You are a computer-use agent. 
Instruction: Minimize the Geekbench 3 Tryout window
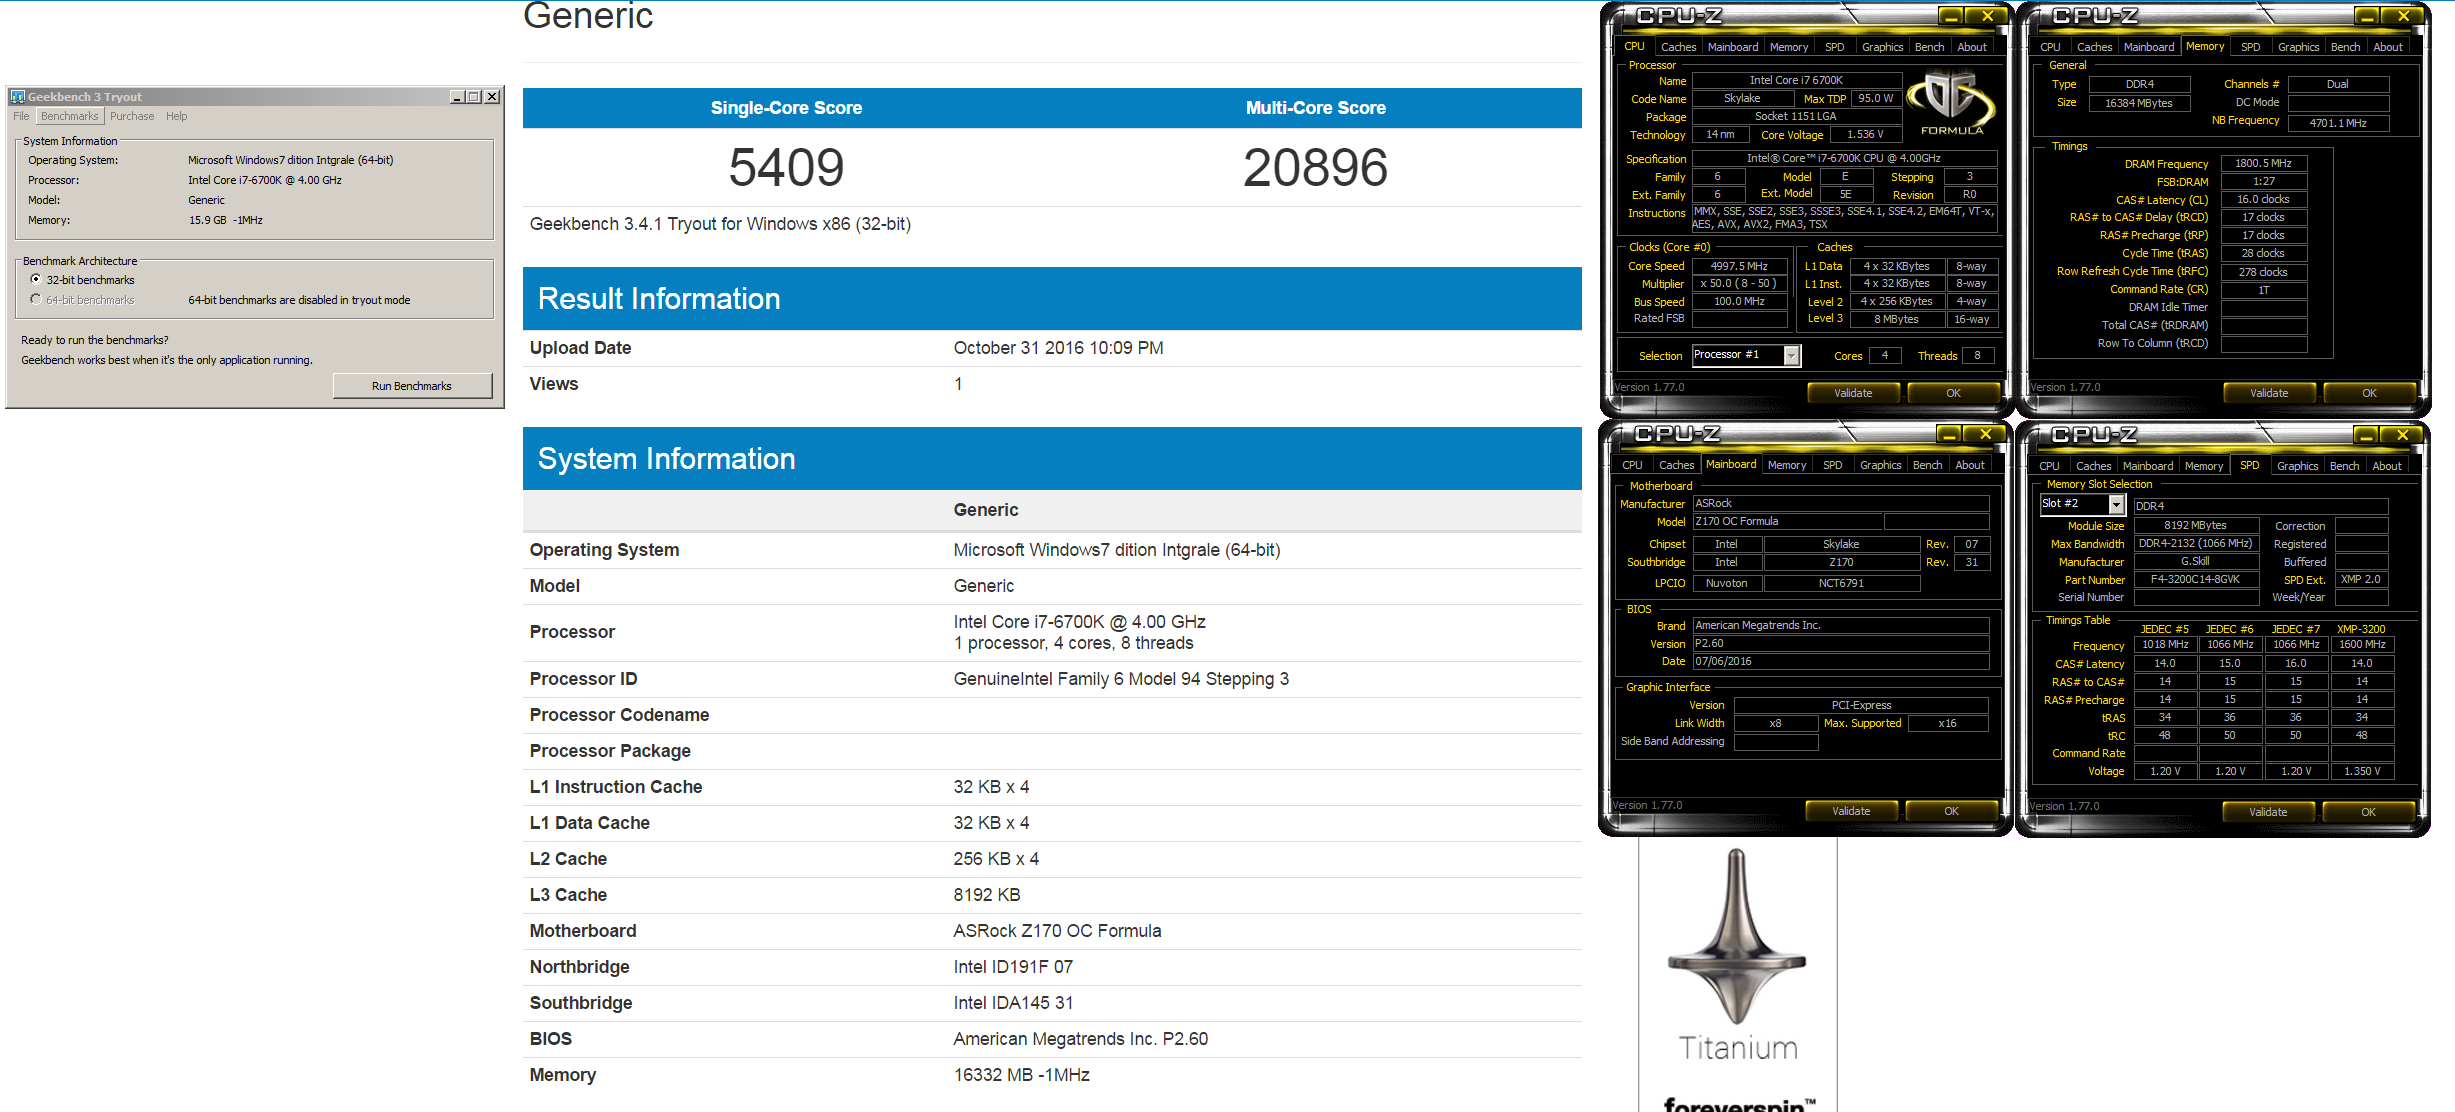(x=457, y=97)
